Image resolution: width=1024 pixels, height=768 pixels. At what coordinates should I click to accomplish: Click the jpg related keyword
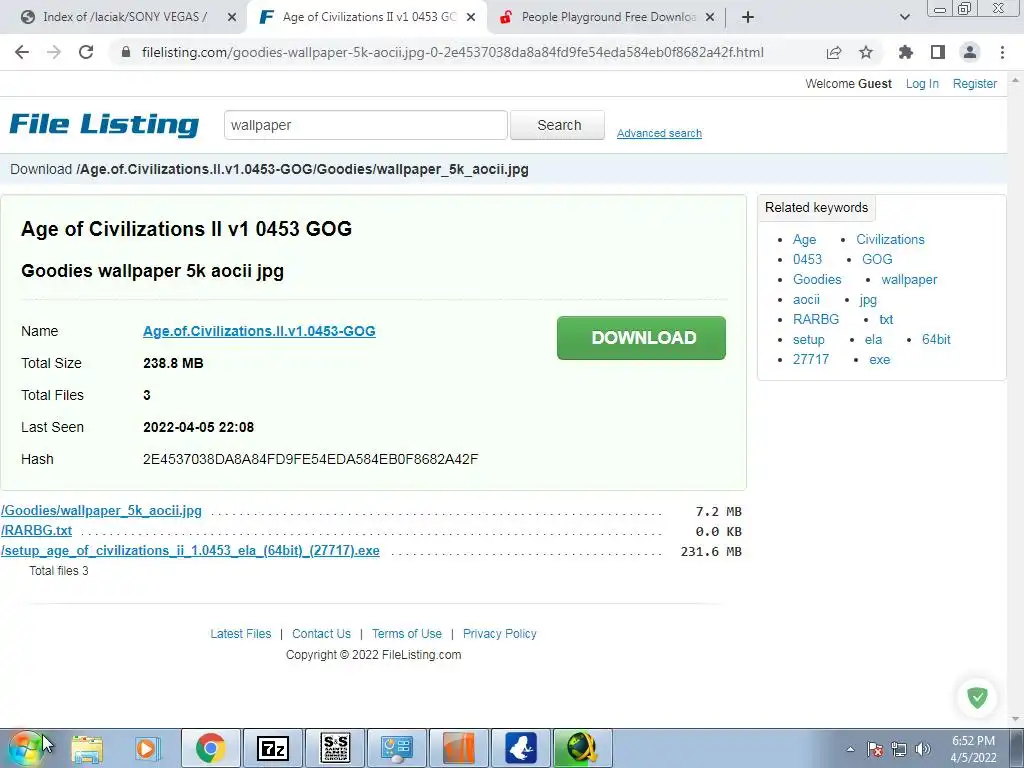[x=868, y=300]
